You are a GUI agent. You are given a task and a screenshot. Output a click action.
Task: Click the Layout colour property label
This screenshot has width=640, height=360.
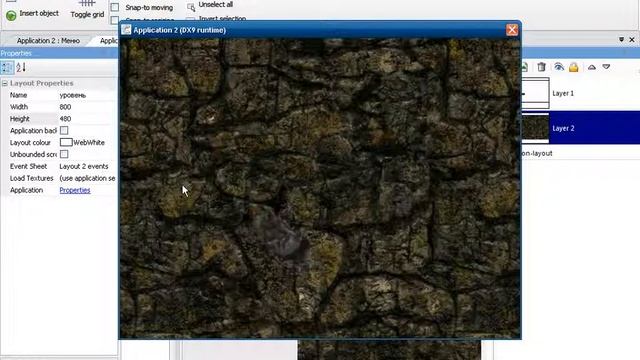click(x=30, y=142)
